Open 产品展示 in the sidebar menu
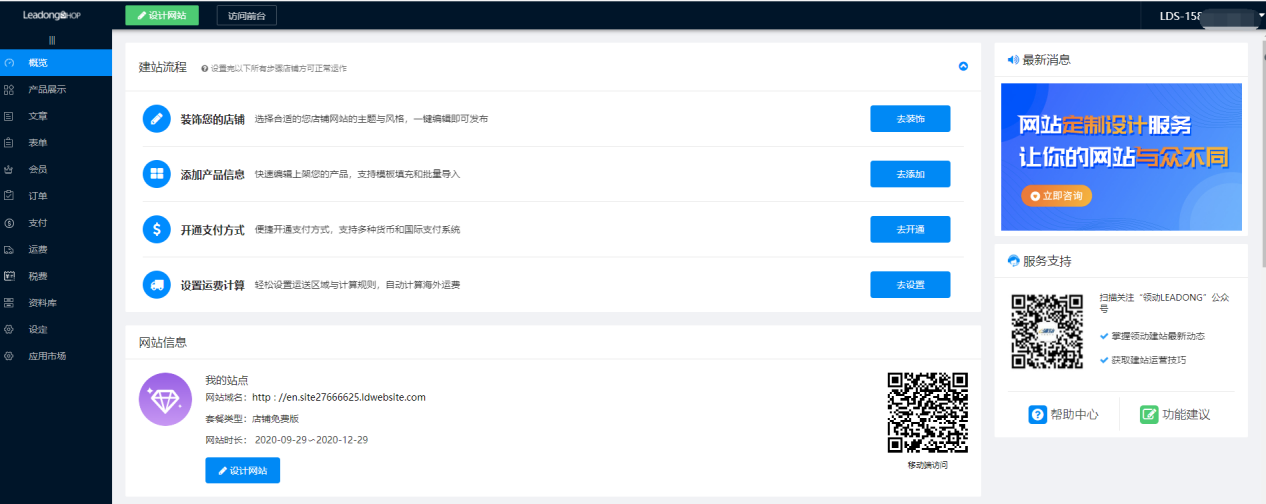Screen dimensions: 1266x504 pos(56,89)
